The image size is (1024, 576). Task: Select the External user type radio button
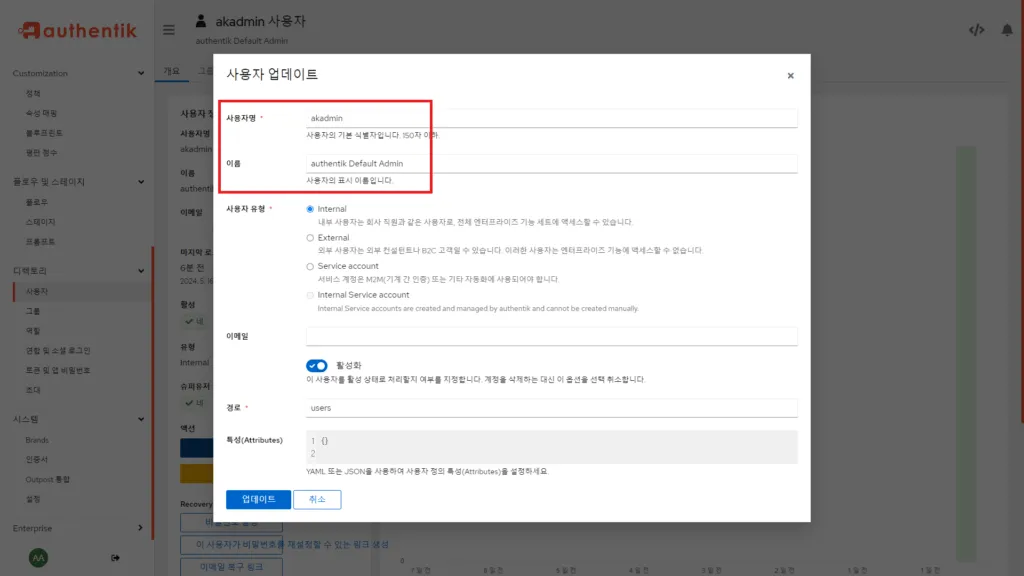310,238
